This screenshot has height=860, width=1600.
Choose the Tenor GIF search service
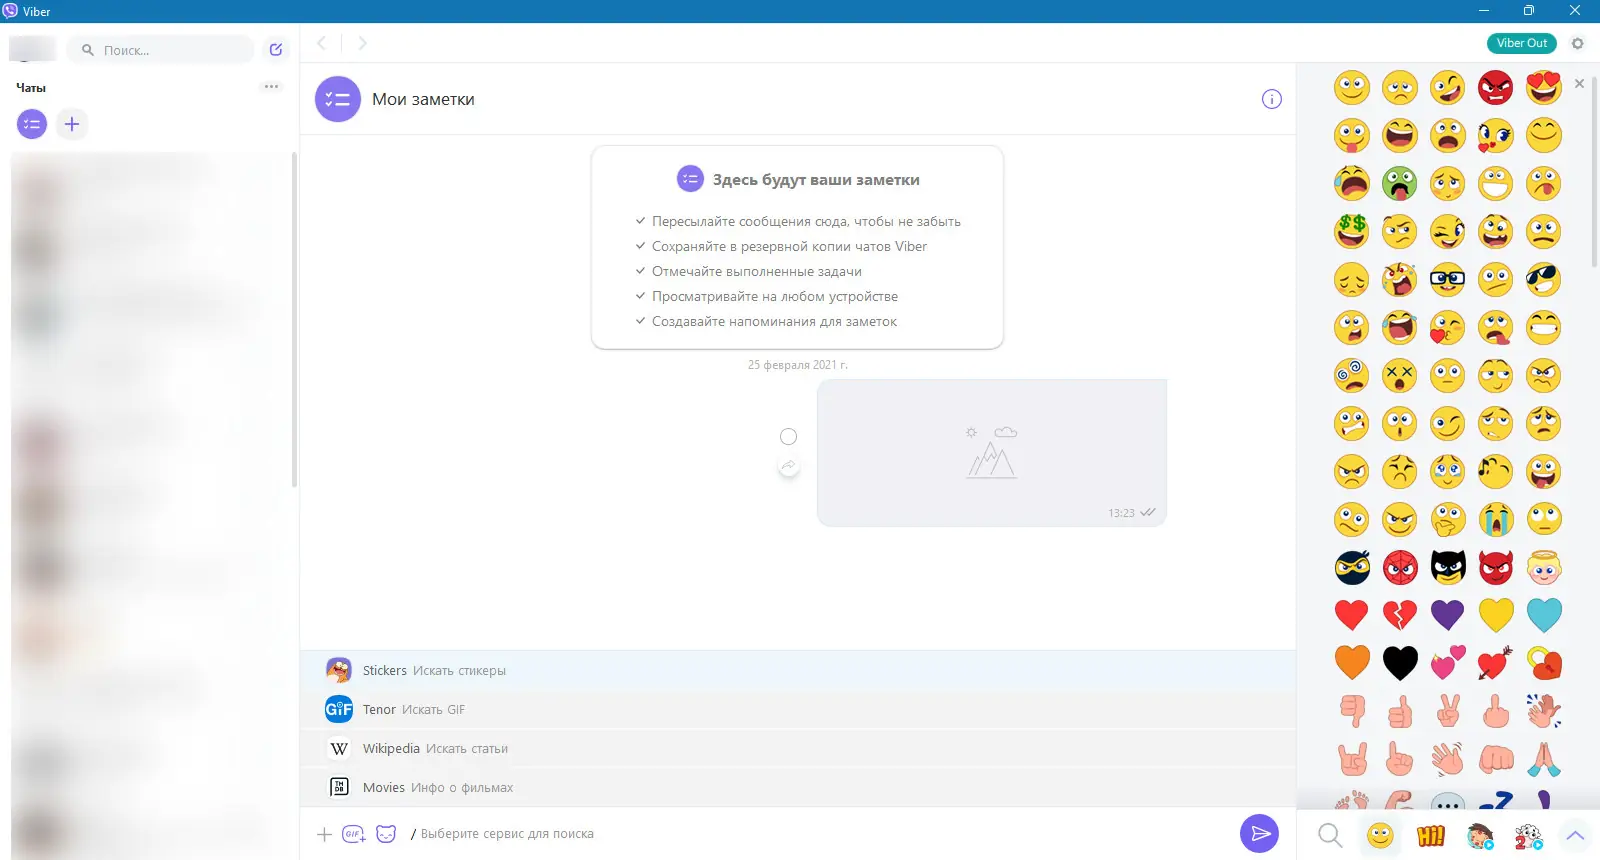point(798,709)
